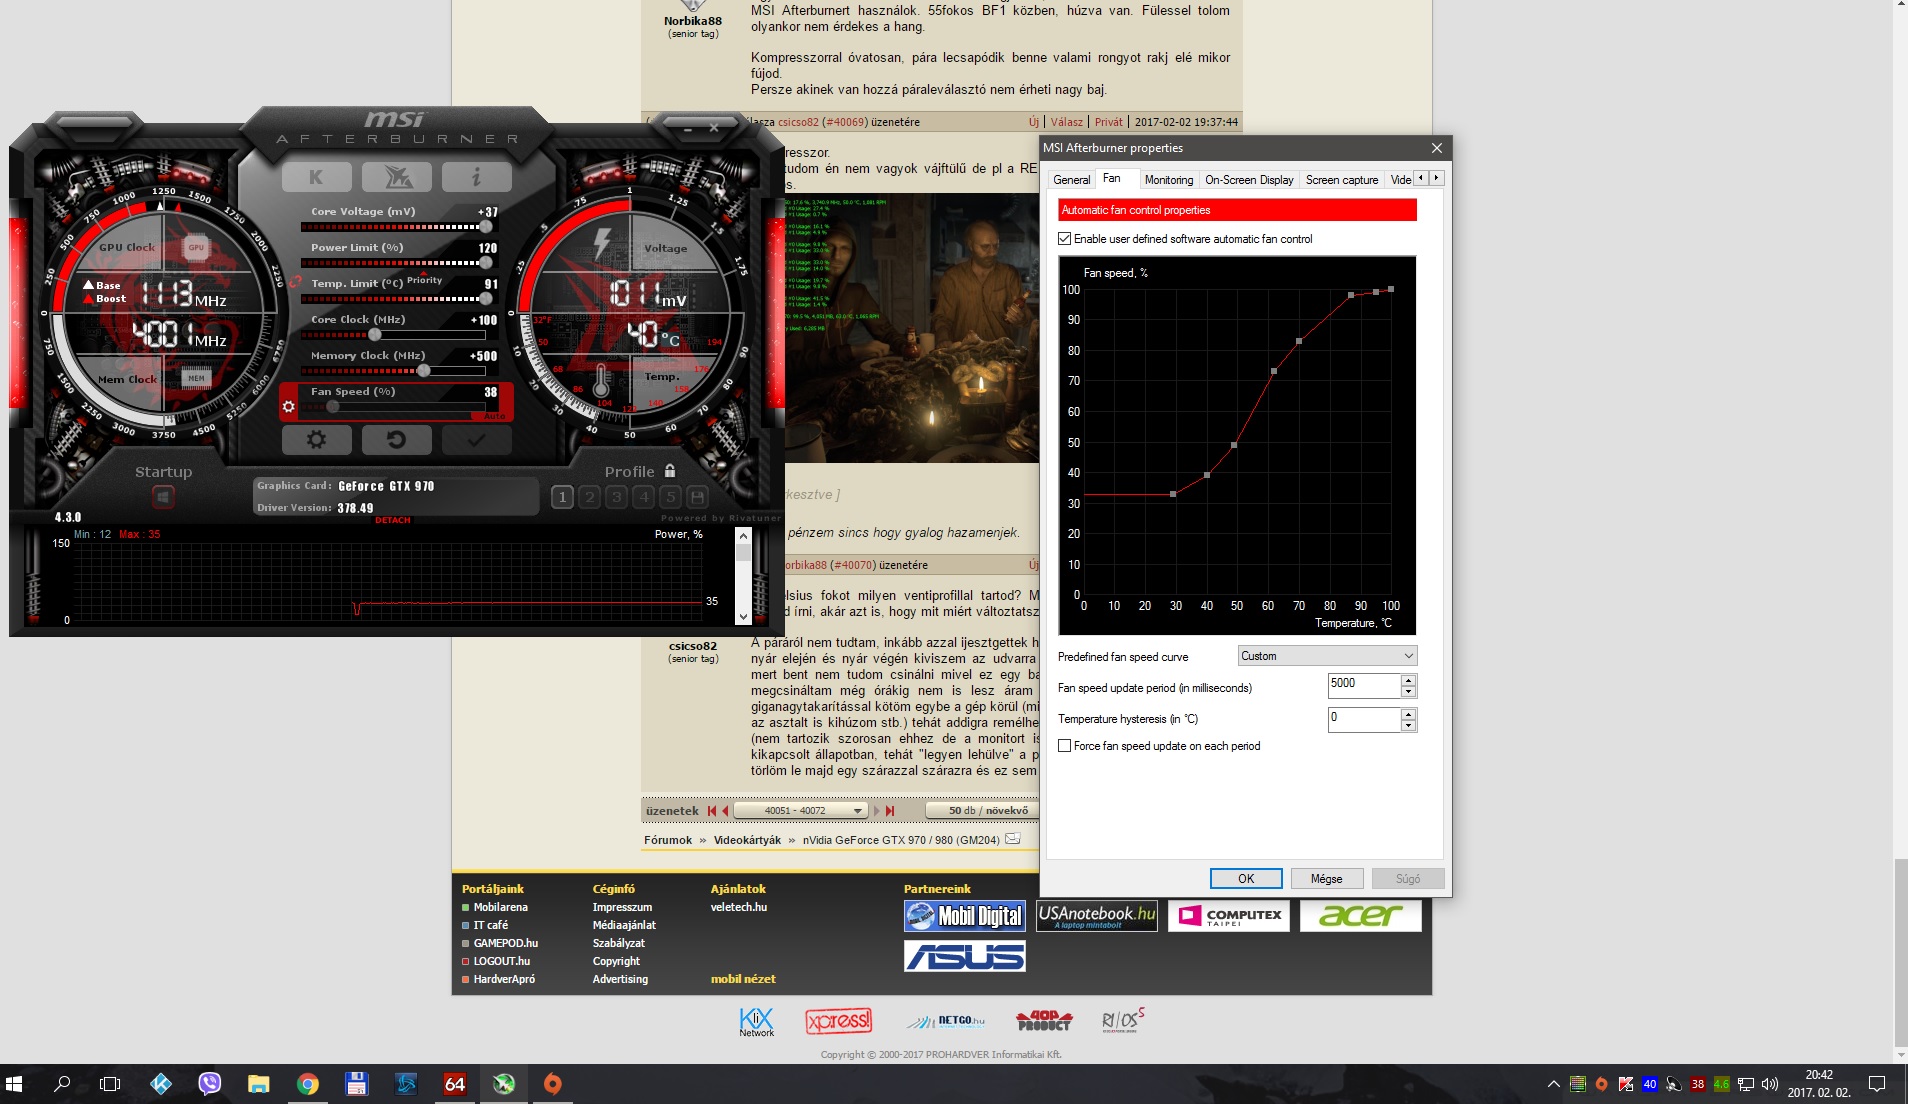Viewport: 1908px width, 1105px height.
Task: Click the volume icon in the system tray
Action: click(x=1770, y=1084)
